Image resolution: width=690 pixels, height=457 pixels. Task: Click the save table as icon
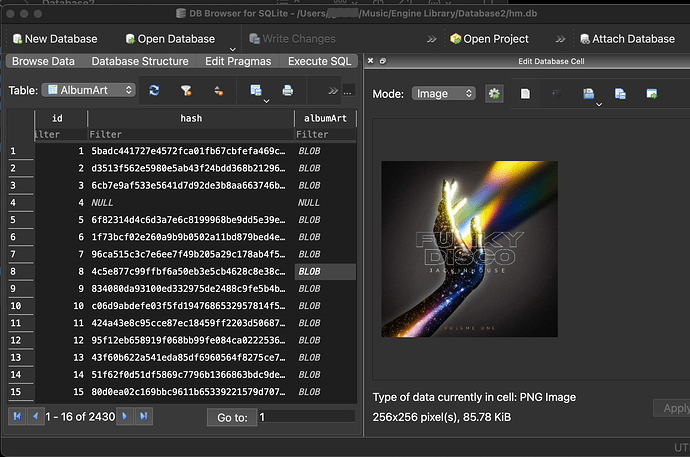pyautogui.click(x=256, y=90)
